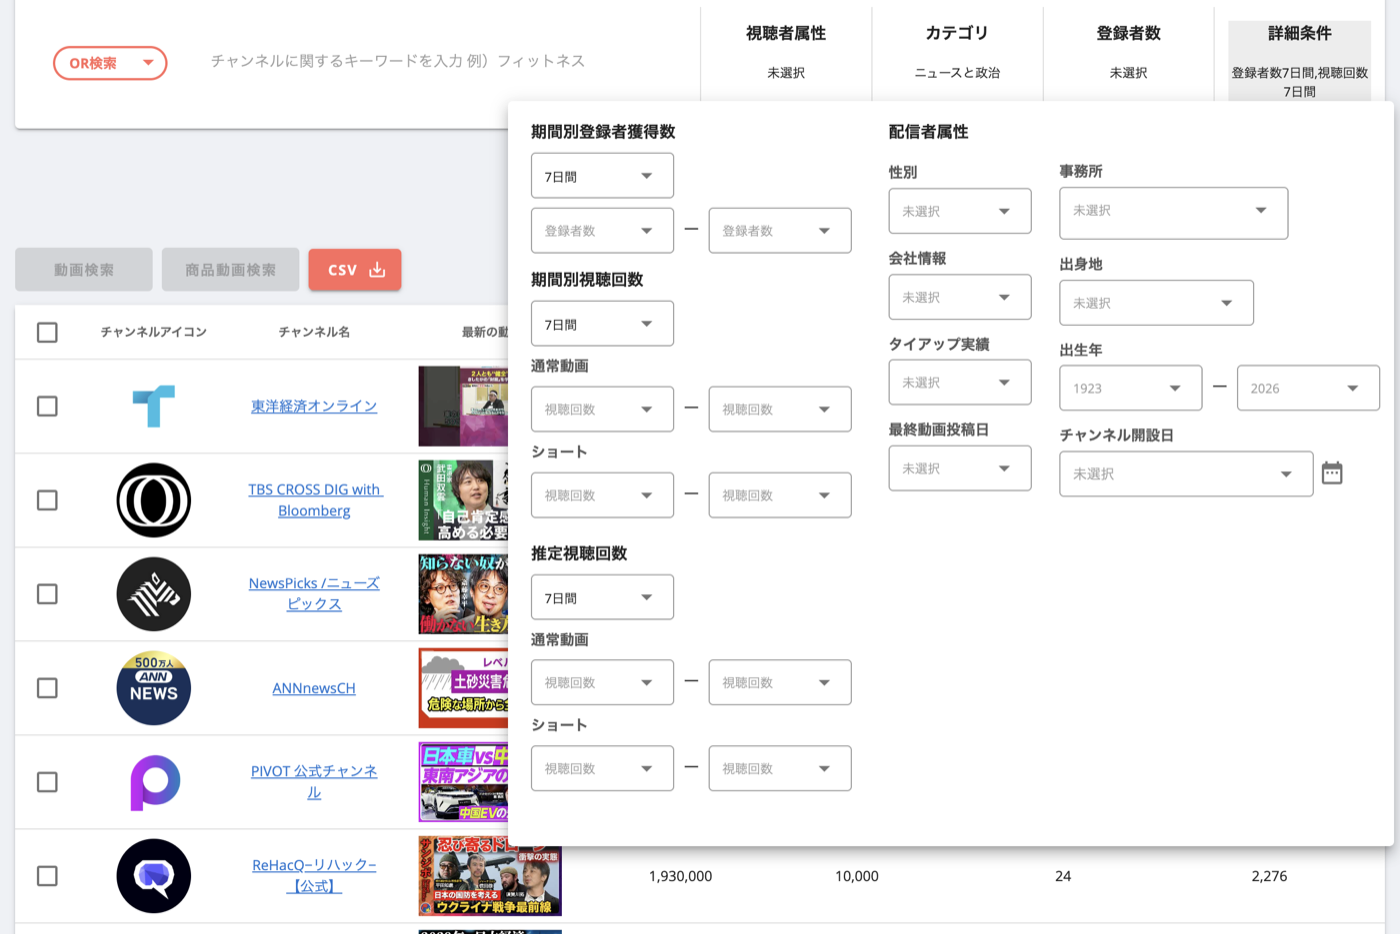Open the 事務所 dropdown
1400x934 pixels.
pyautogui.click(x=1174, y=213)
